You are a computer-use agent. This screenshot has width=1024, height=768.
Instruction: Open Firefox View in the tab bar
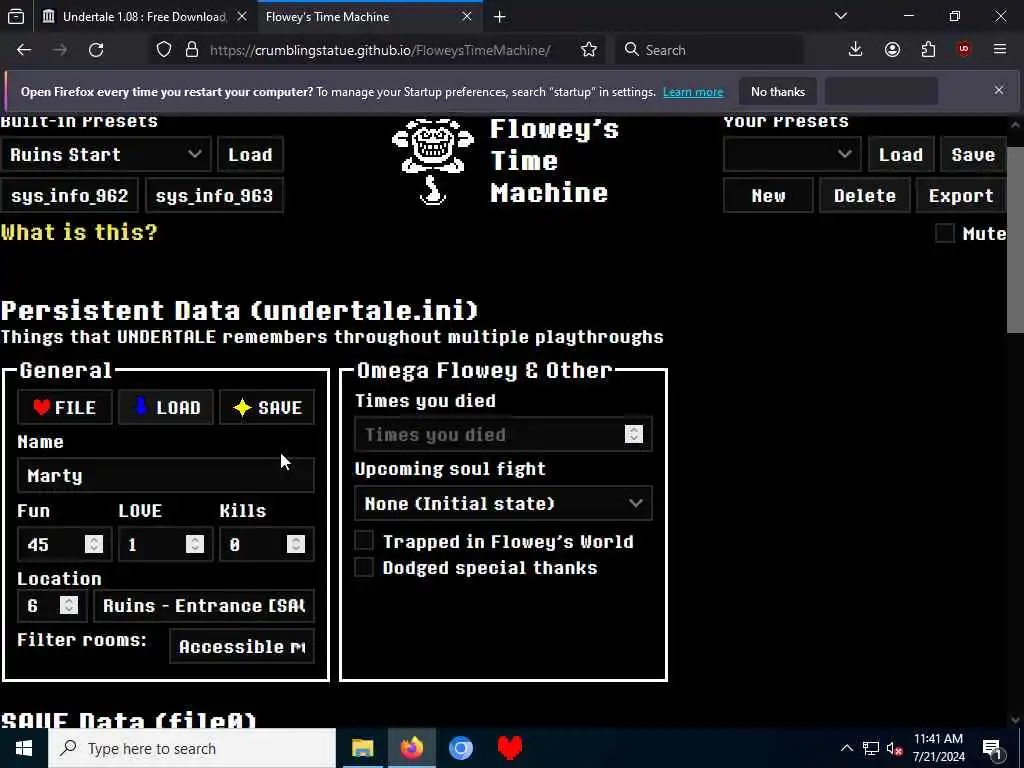tap(16, 17)
